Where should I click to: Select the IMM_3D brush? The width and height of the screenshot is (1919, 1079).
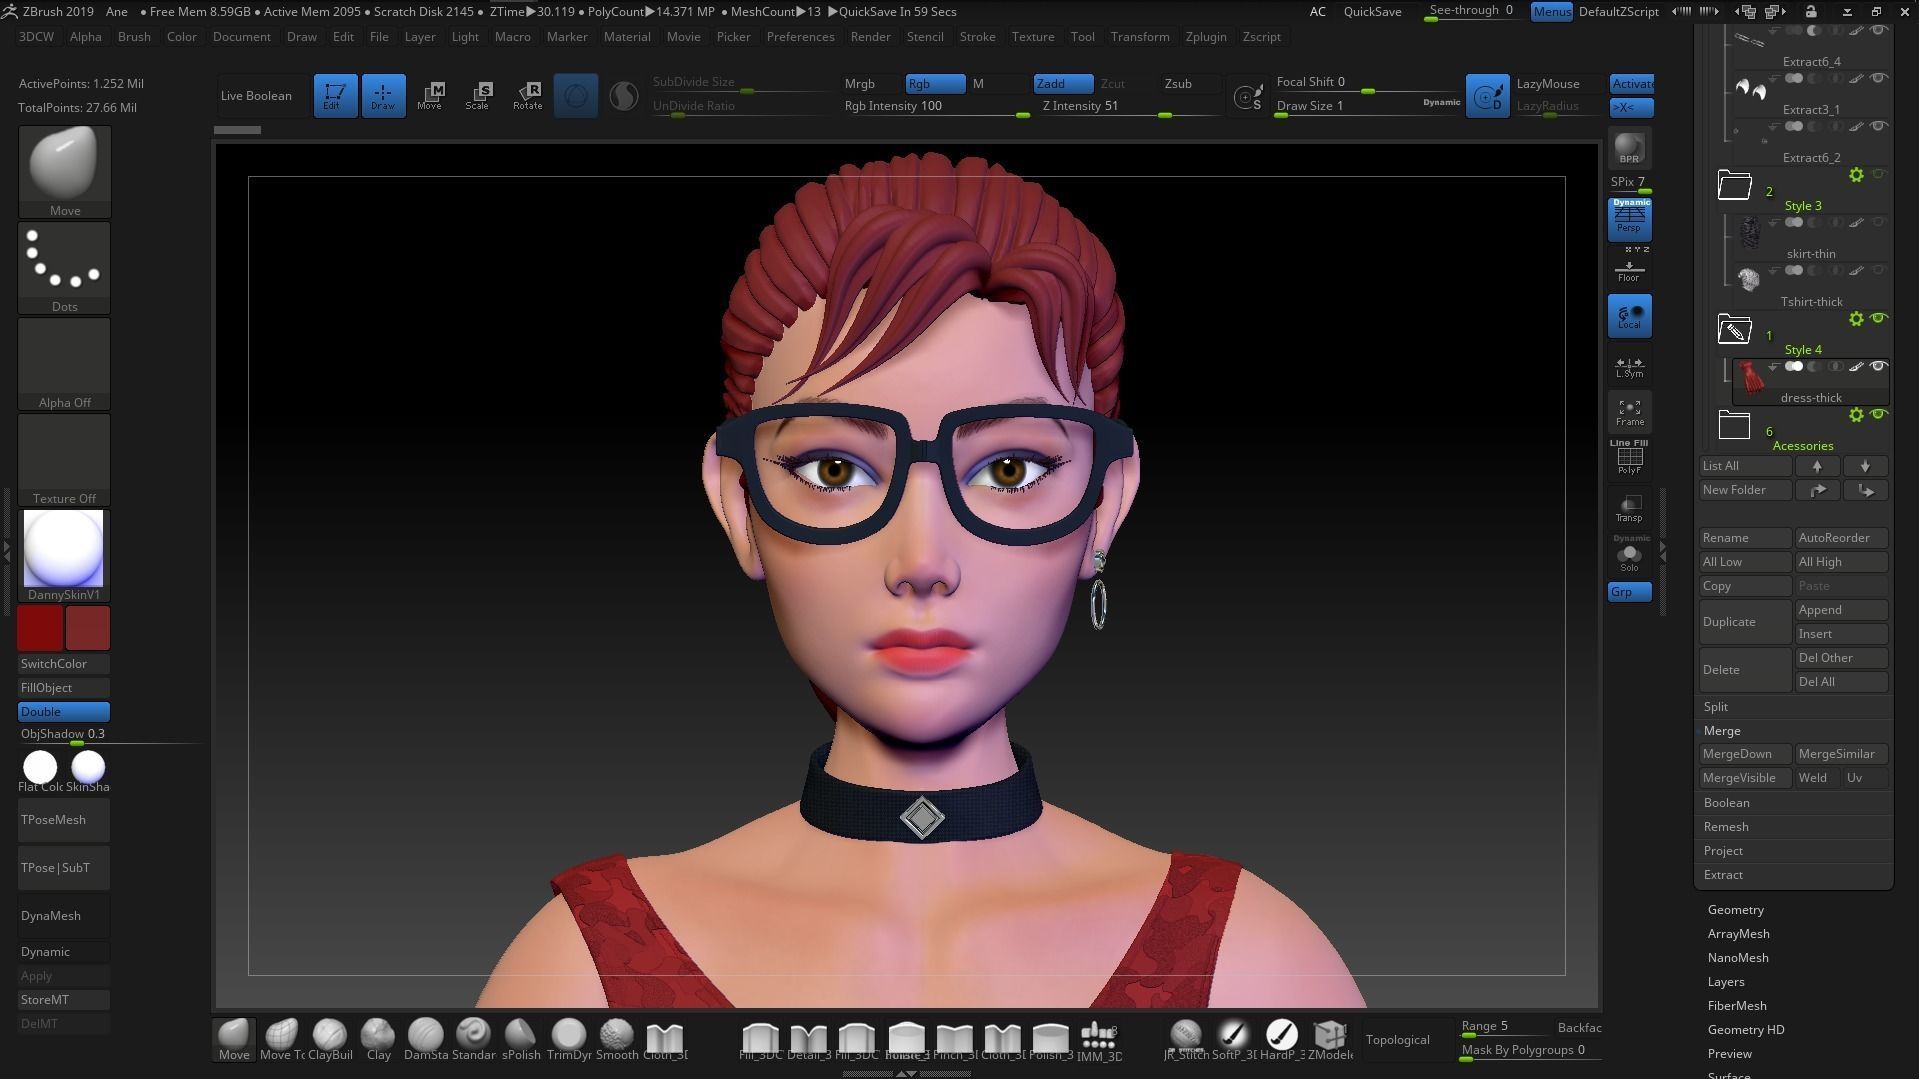coord(1099,1040)
